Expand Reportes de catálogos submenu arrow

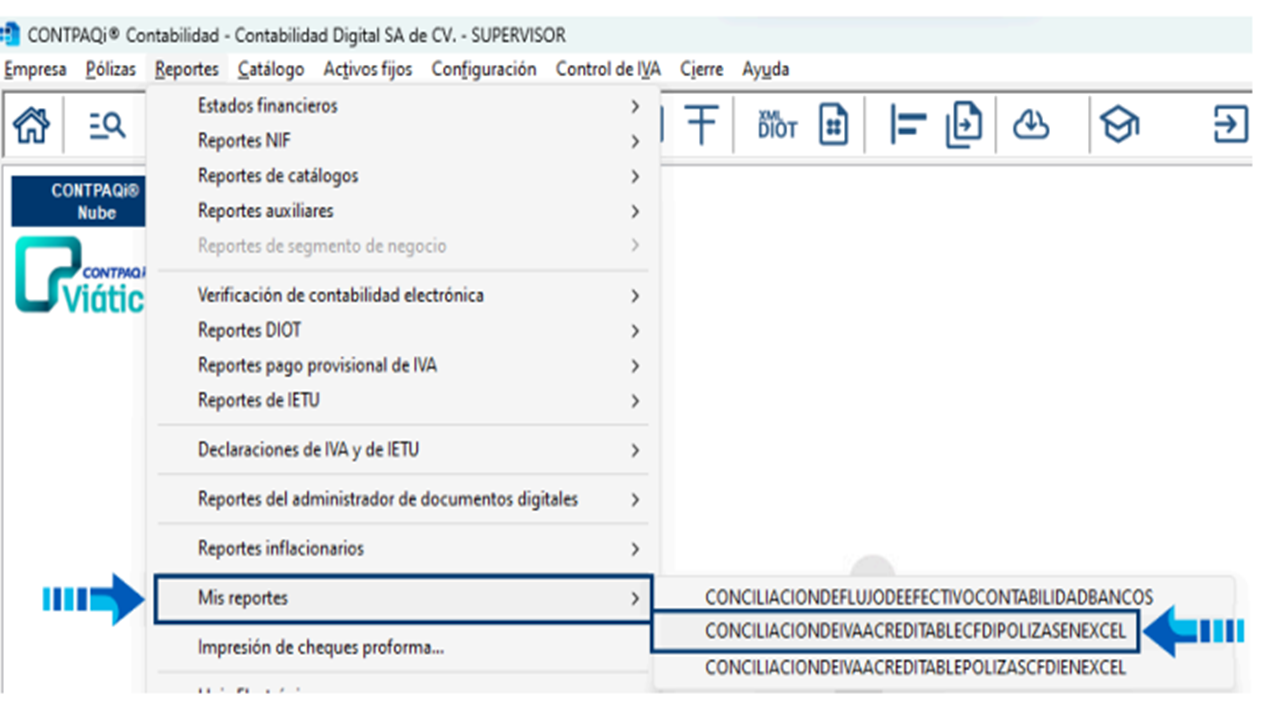click(x=635, y=176)
